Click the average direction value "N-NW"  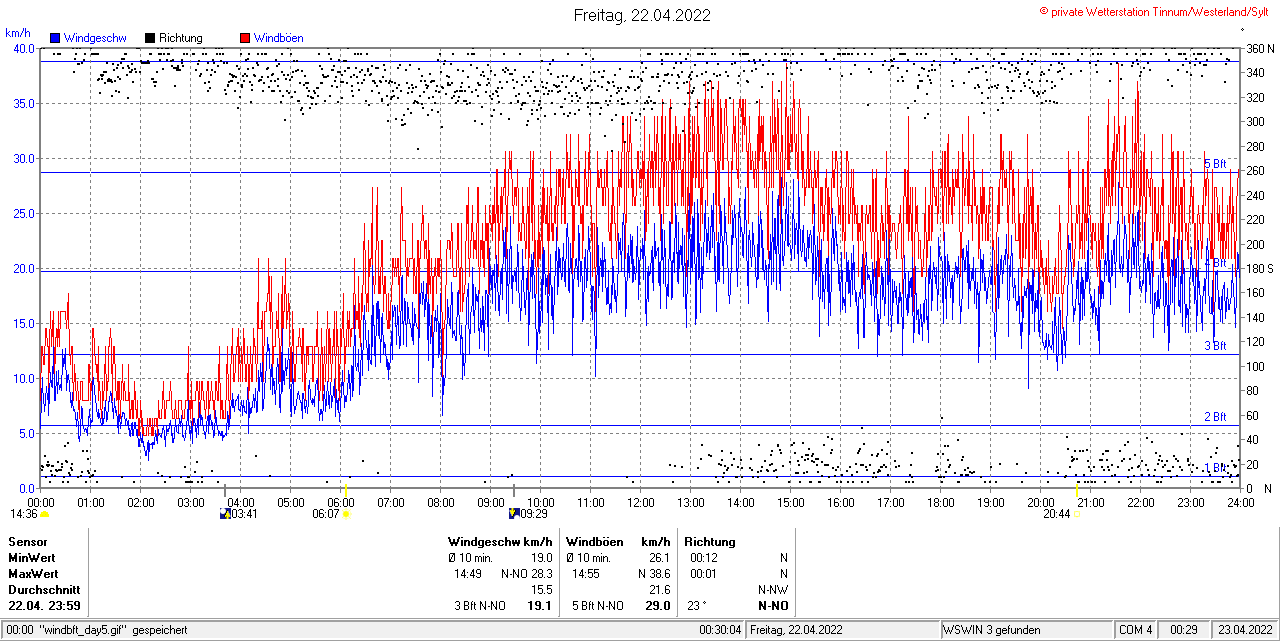click(774, 590)
